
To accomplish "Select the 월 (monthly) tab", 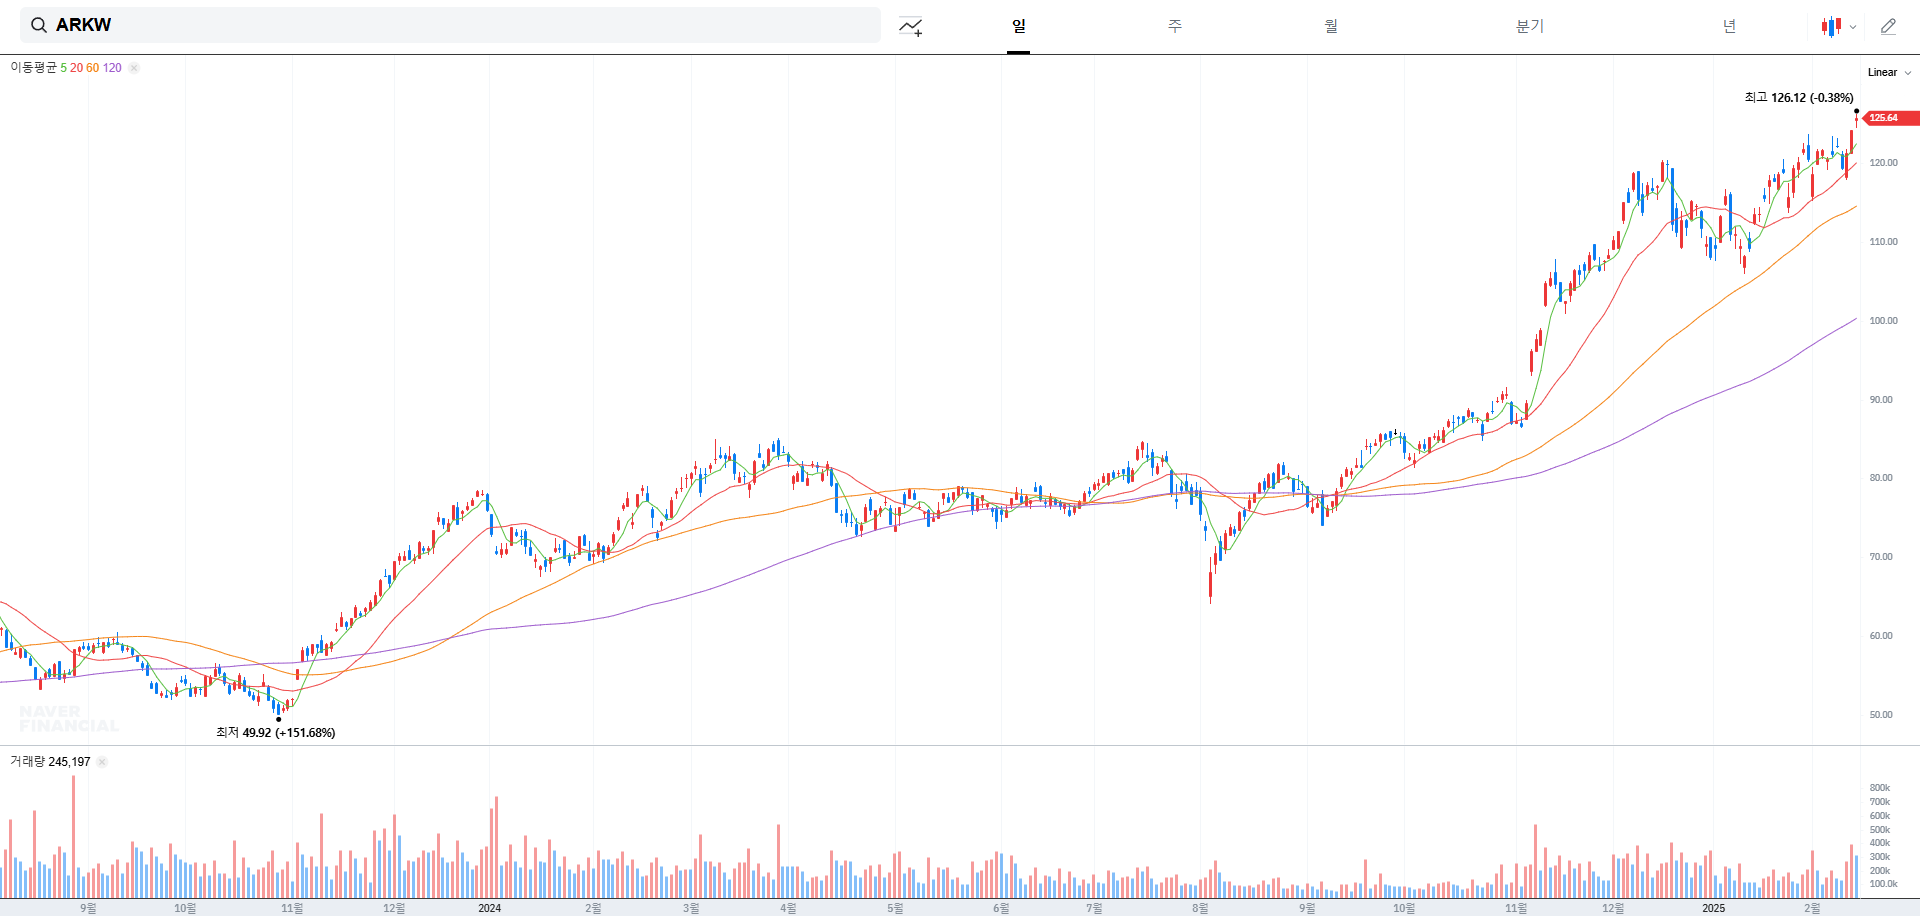I will tap(1331, 26).
